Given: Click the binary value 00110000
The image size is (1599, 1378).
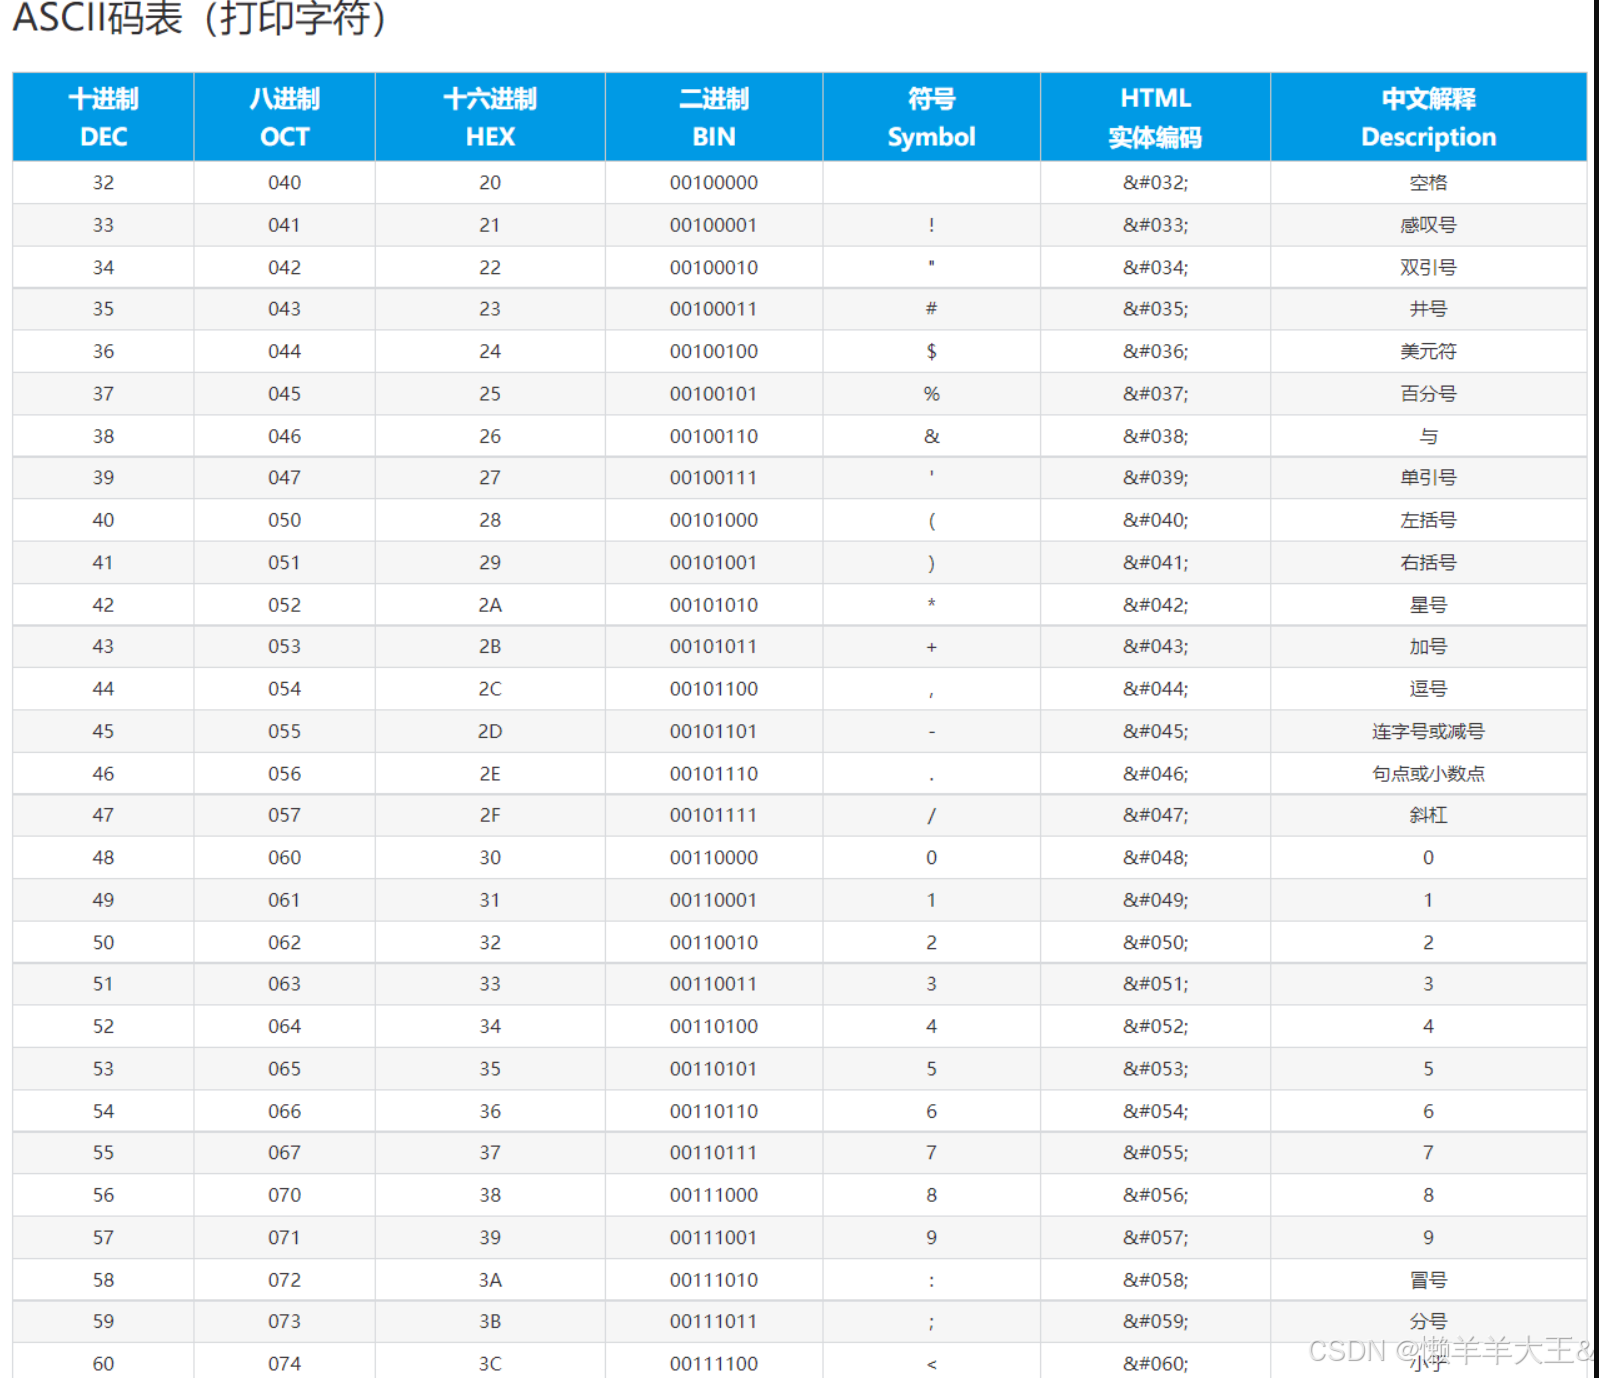Looking at the screenshot, I should [x=714, y=858].
